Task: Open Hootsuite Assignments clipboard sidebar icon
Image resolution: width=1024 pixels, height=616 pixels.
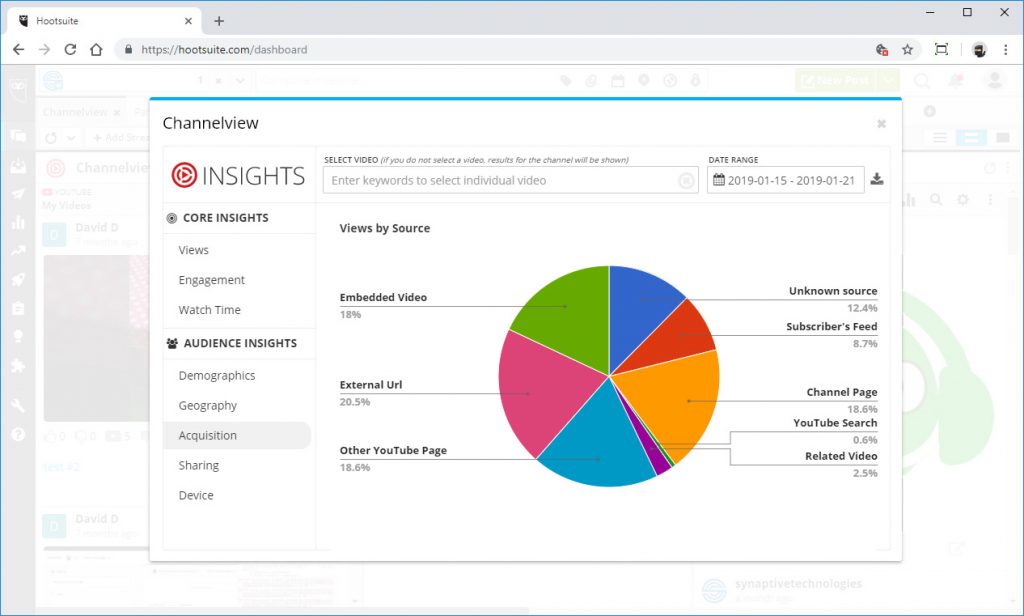Action: (x=18, y=308)
